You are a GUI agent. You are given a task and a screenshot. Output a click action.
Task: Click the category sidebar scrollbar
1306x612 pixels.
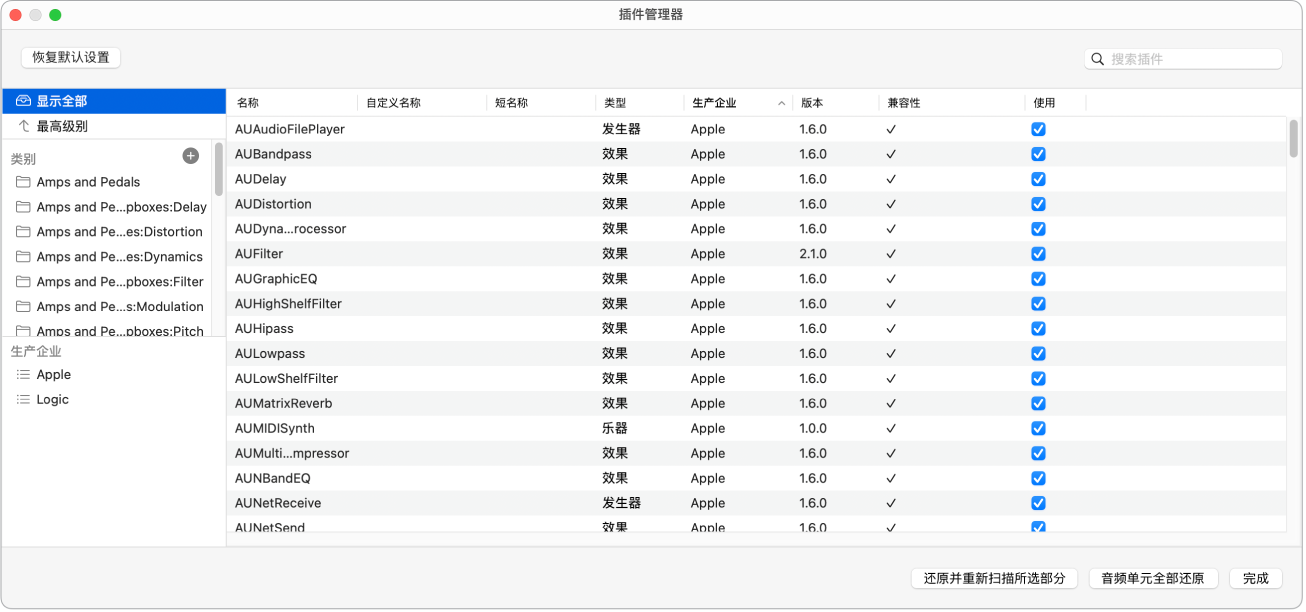218,168
